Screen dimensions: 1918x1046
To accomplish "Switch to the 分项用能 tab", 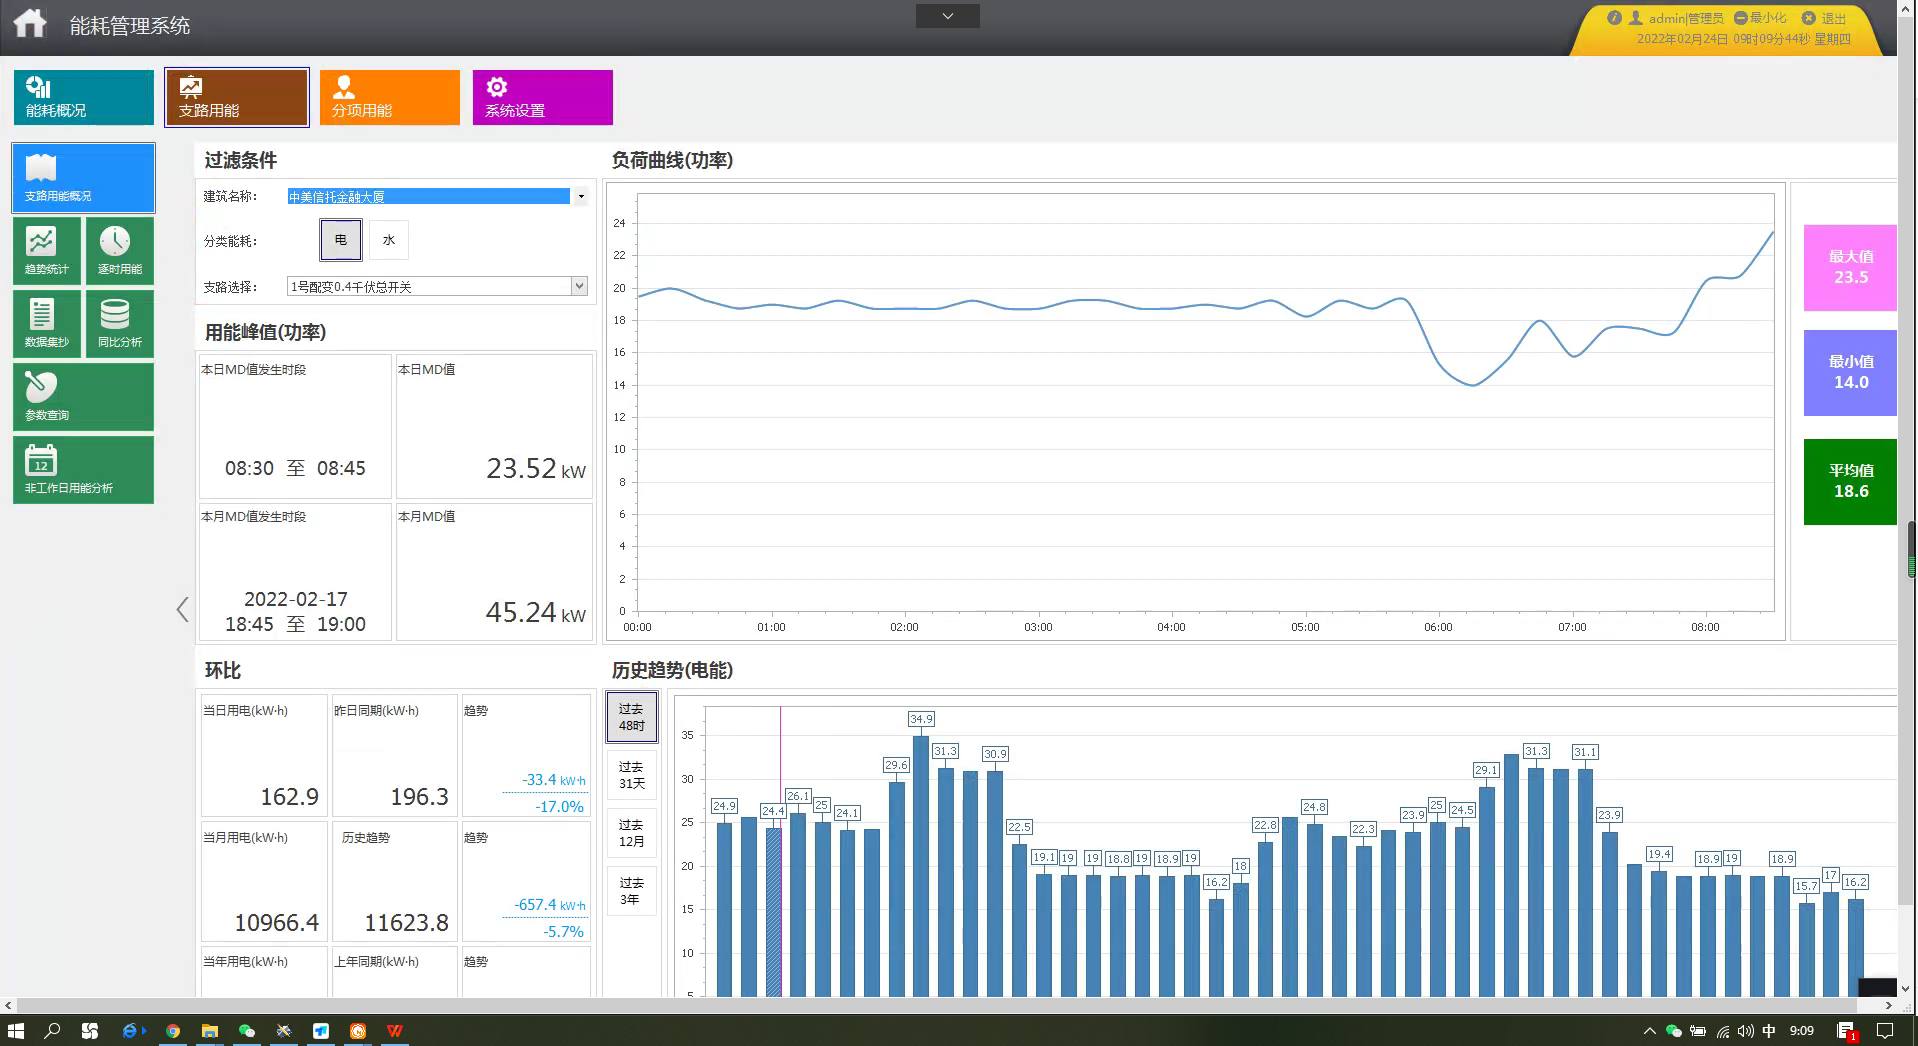I will click(389, 97).
